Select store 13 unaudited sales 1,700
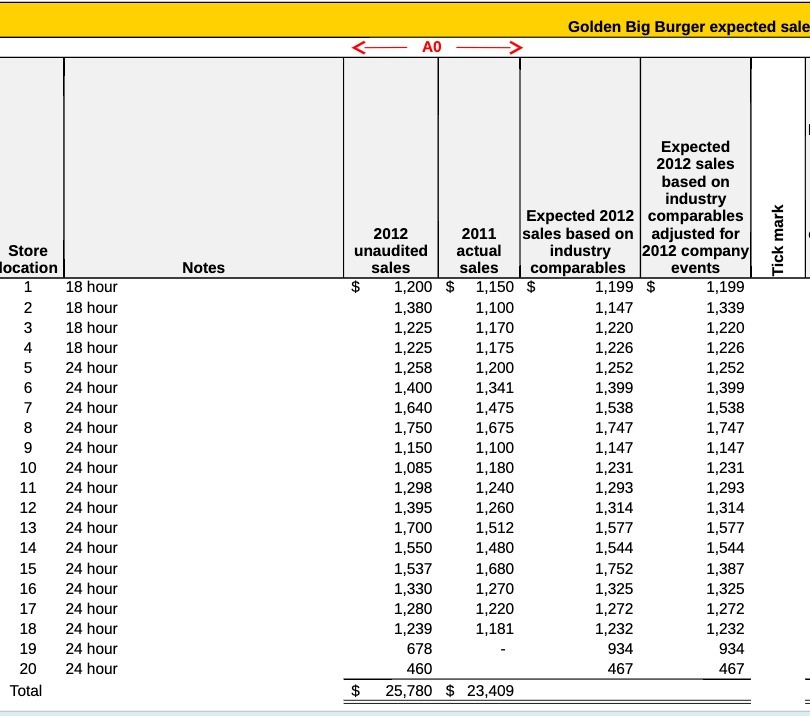The width and height of the screenshot is (810, 716). point(413,527)
